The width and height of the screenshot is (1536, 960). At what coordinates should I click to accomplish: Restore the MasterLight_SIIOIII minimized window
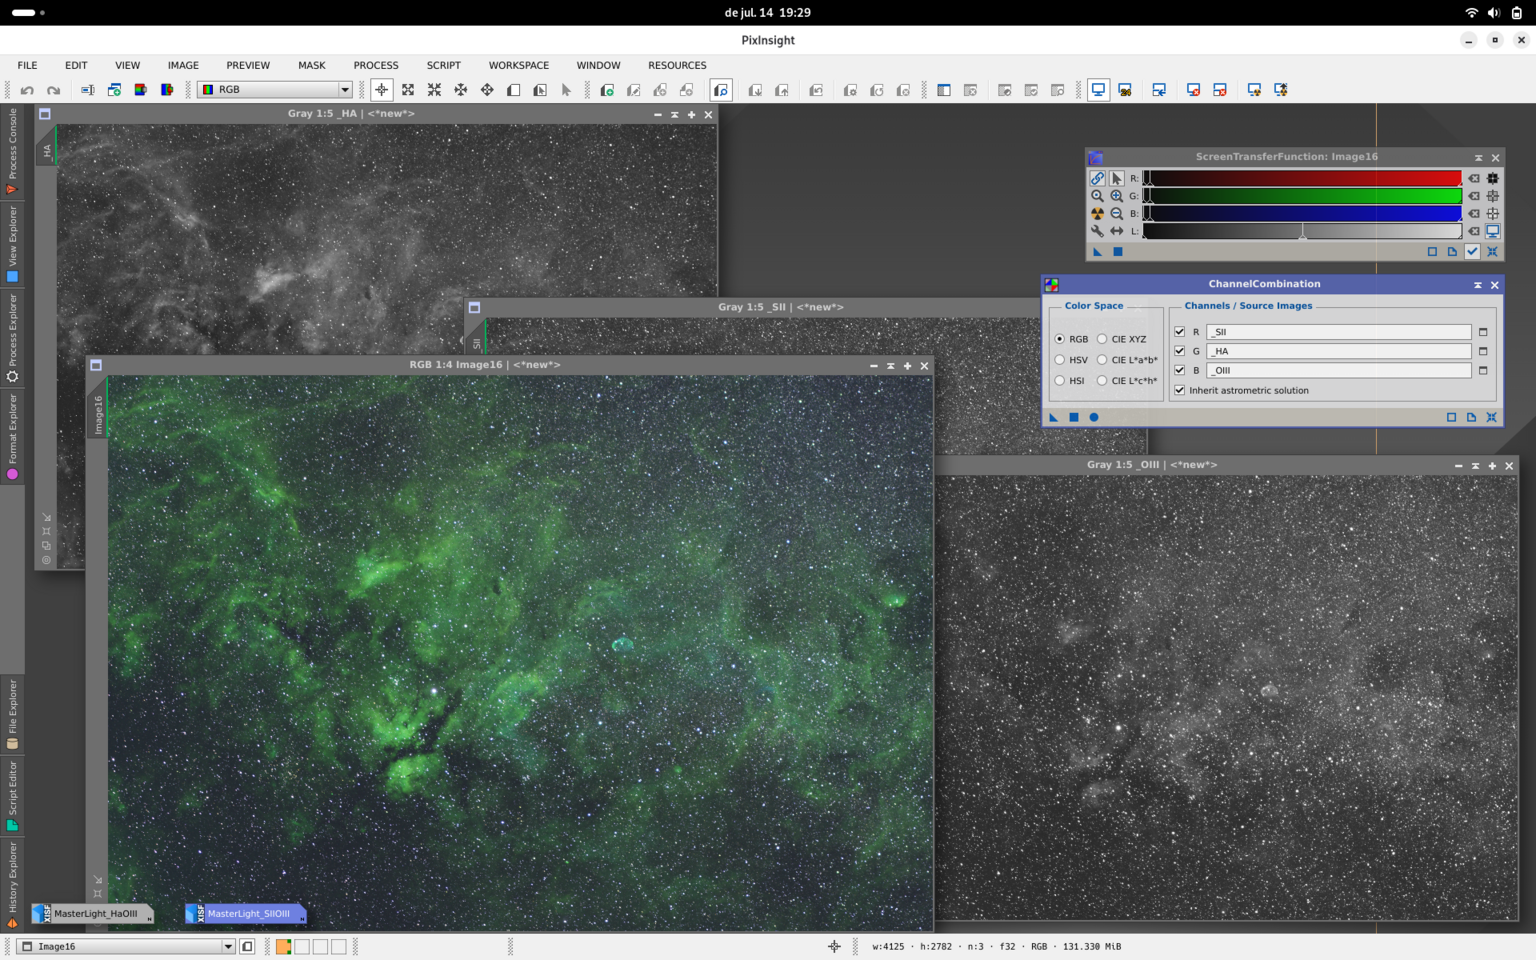click(246, 914)
